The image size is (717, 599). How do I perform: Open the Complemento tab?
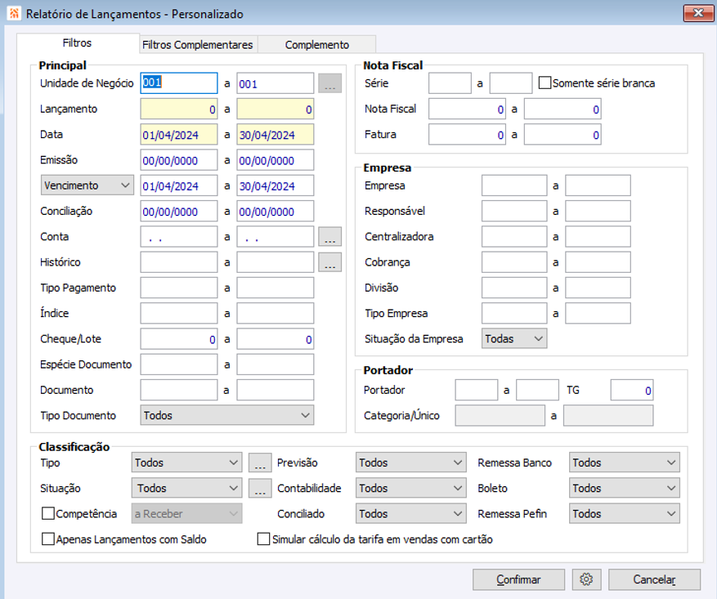(x=317, y=45)
